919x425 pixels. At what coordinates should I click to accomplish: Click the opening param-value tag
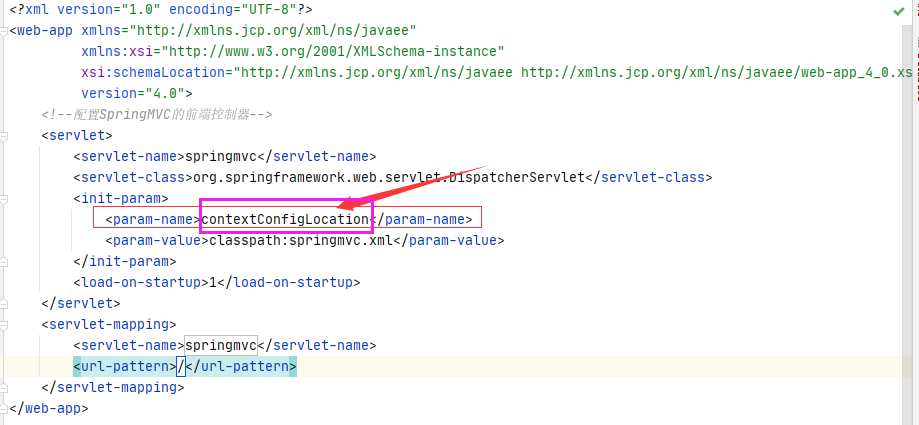[157, 240]
